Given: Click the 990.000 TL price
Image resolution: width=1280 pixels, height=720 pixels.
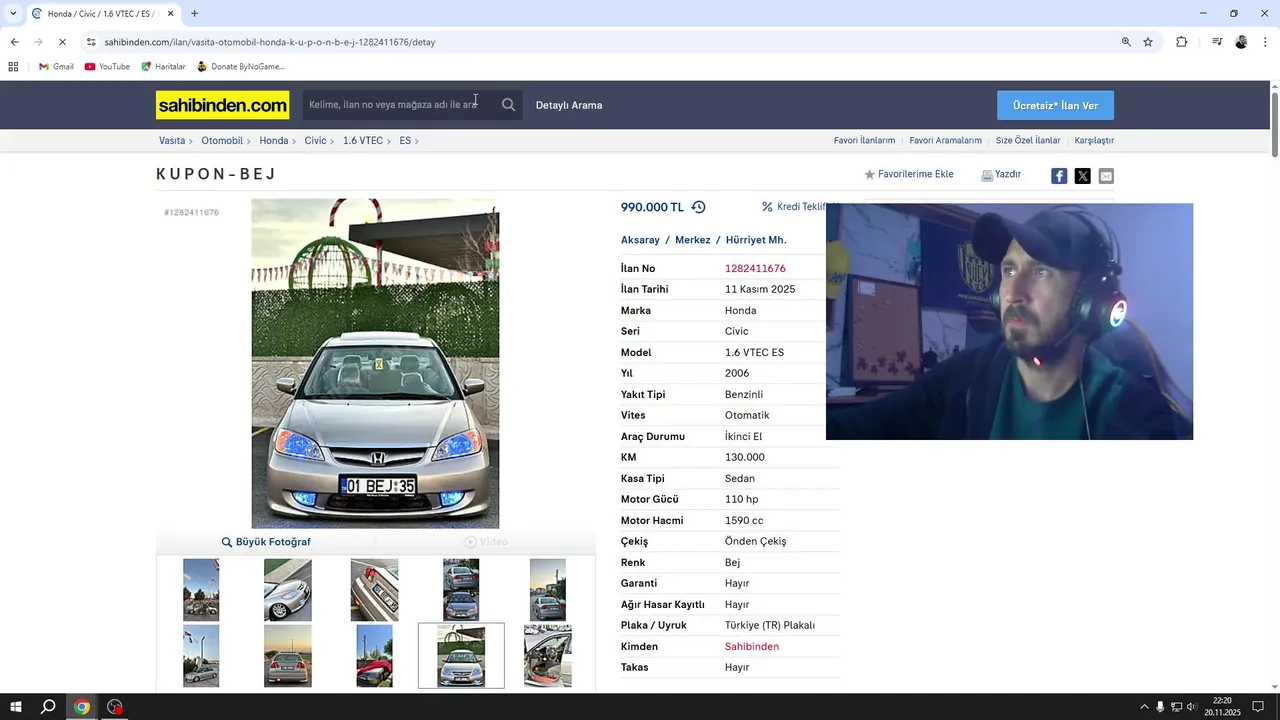Looking at the screenshot, I should click(x=652, y=207).
